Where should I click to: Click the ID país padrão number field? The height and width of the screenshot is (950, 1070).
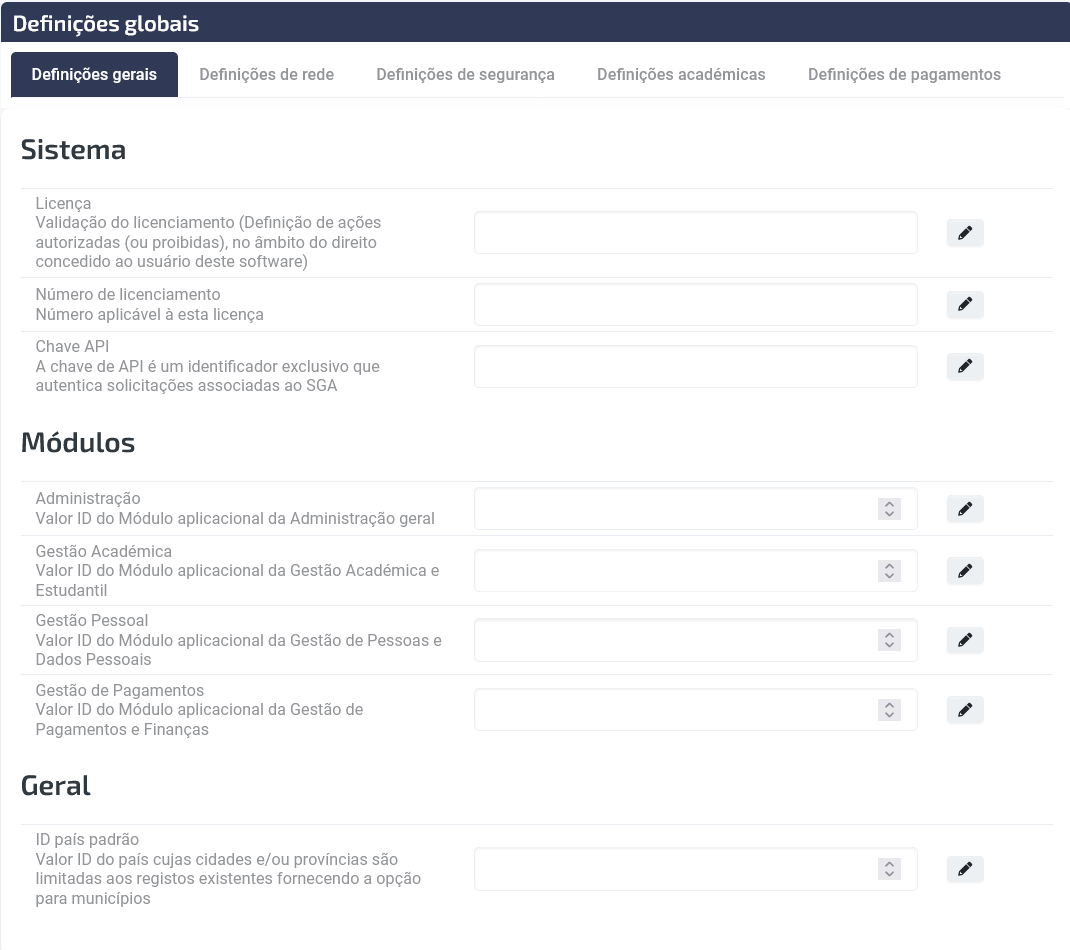click(695, 869)
